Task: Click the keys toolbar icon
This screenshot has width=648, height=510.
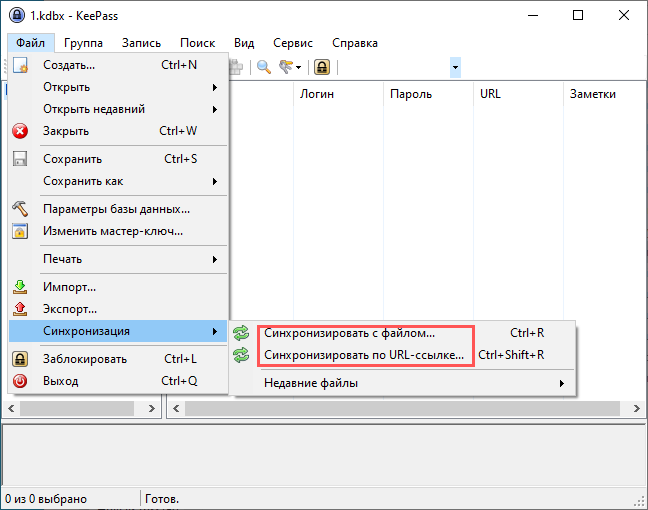Action: click(286, 67)
